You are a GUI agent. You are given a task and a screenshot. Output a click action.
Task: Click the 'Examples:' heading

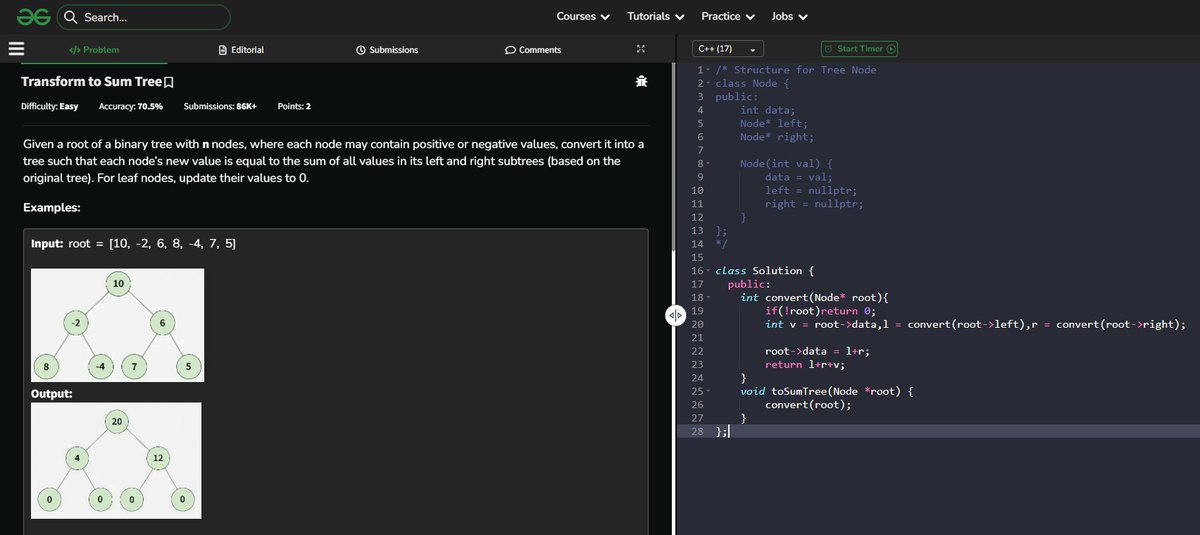[52, 207]
